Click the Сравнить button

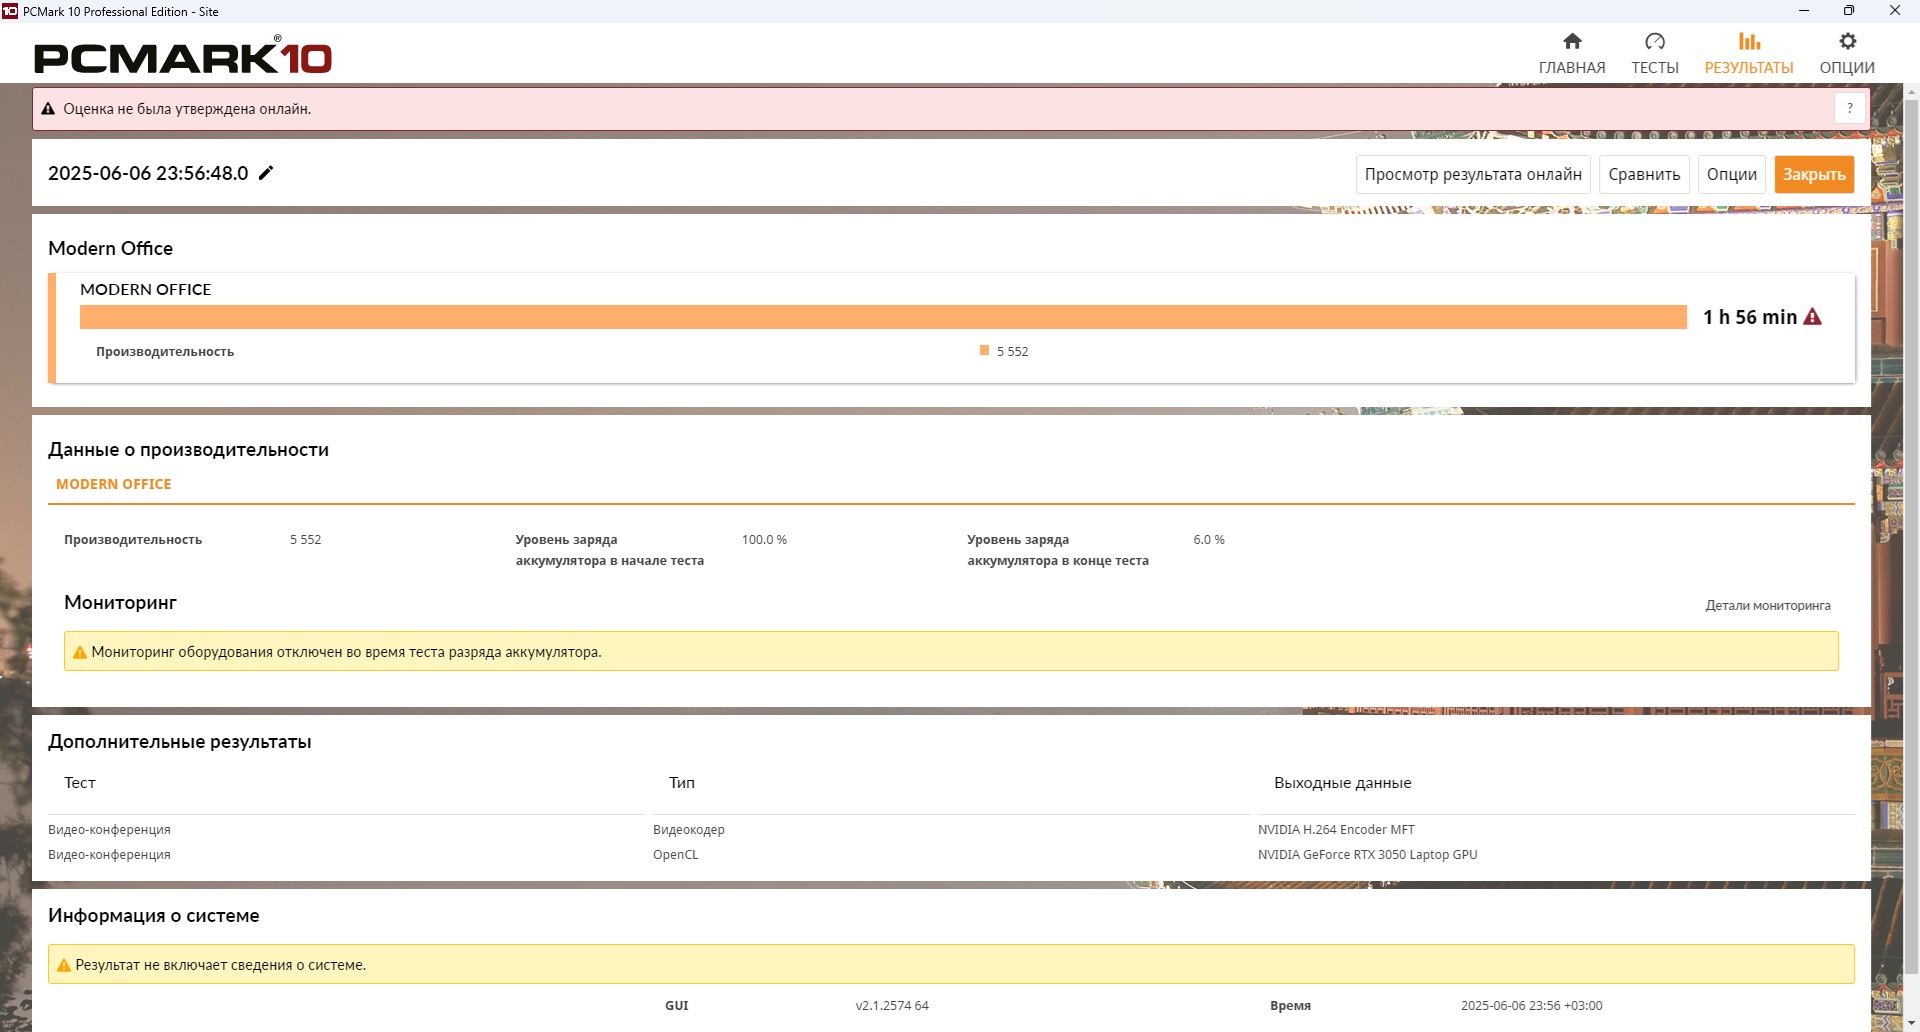pos(1644,174)
